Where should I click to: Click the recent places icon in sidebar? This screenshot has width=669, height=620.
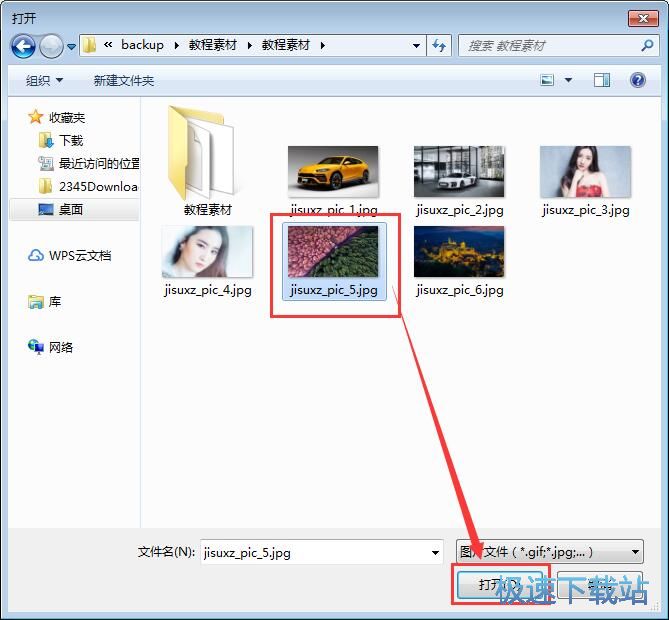coord(46,163)
